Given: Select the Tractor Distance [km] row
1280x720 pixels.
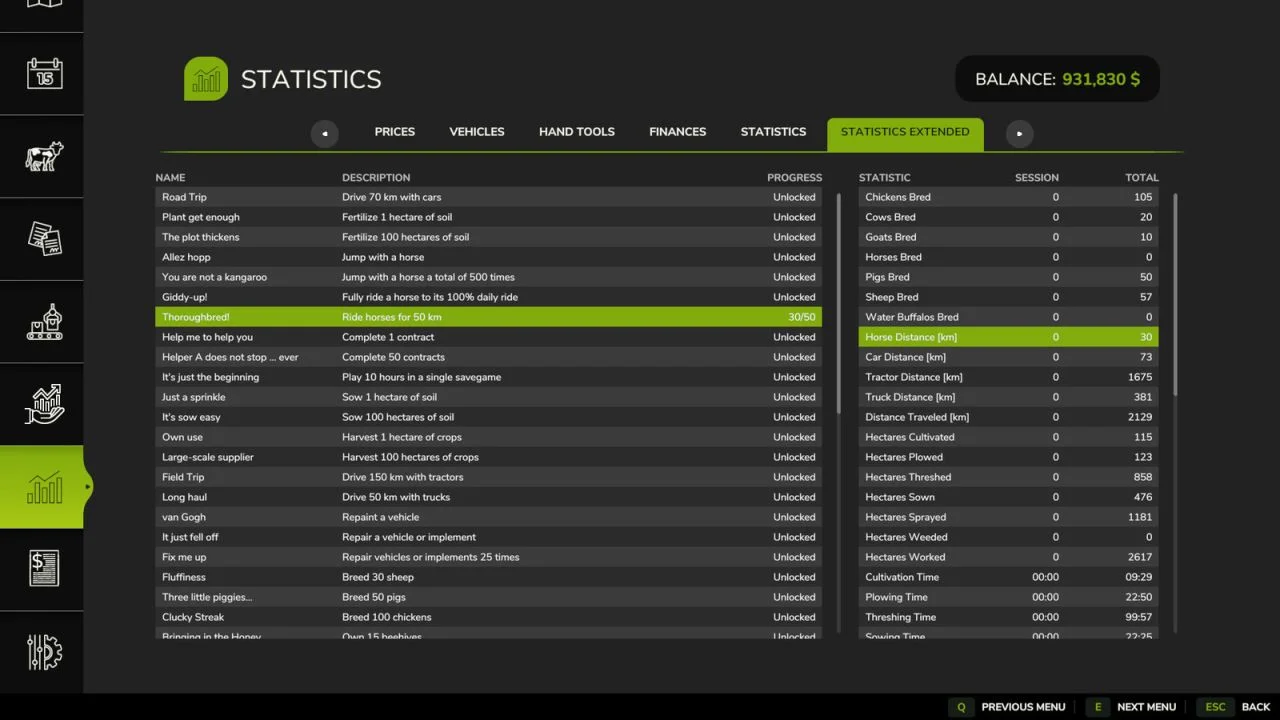Looking at the screenshot, I should [1008, 377].
